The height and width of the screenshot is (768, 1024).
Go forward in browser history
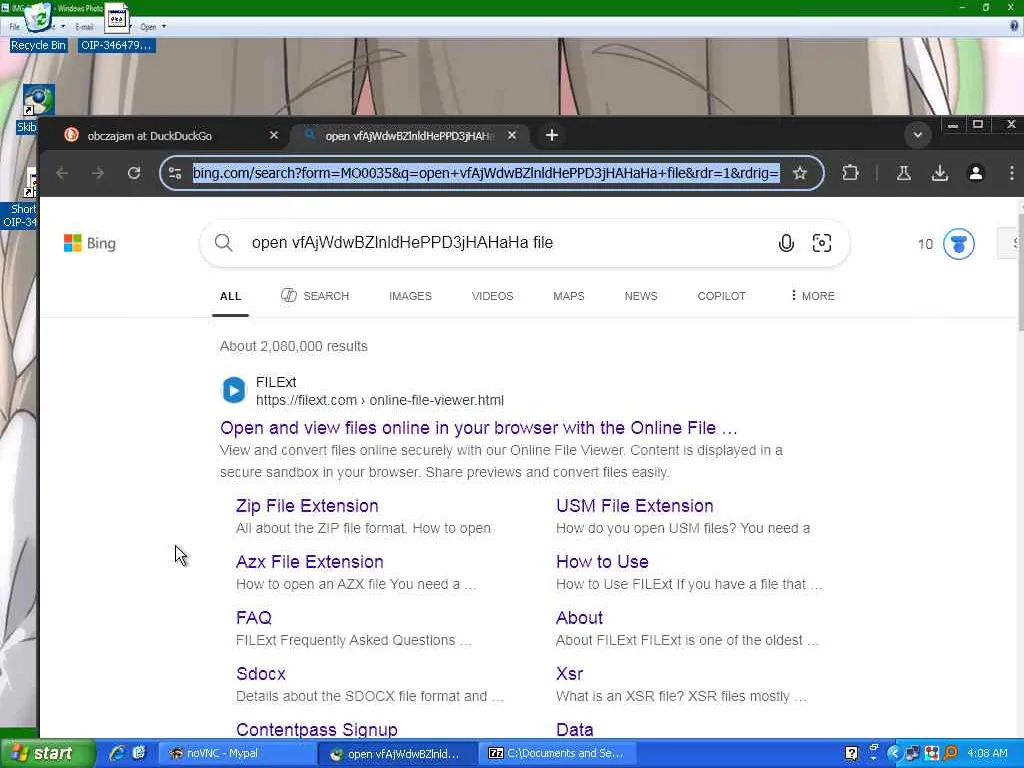pos(98,173)
